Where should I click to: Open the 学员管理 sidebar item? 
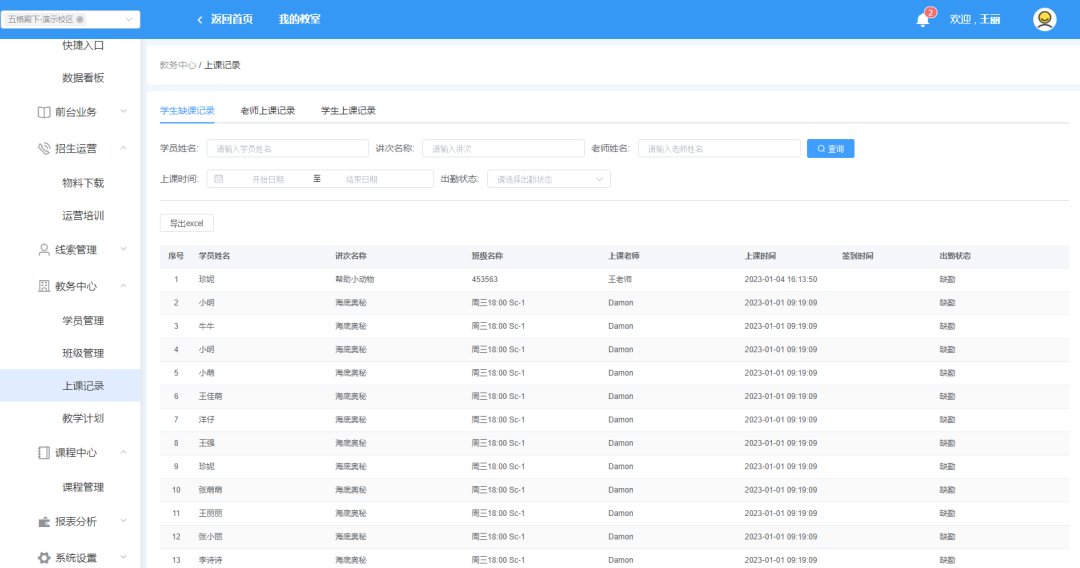(83, 321)
